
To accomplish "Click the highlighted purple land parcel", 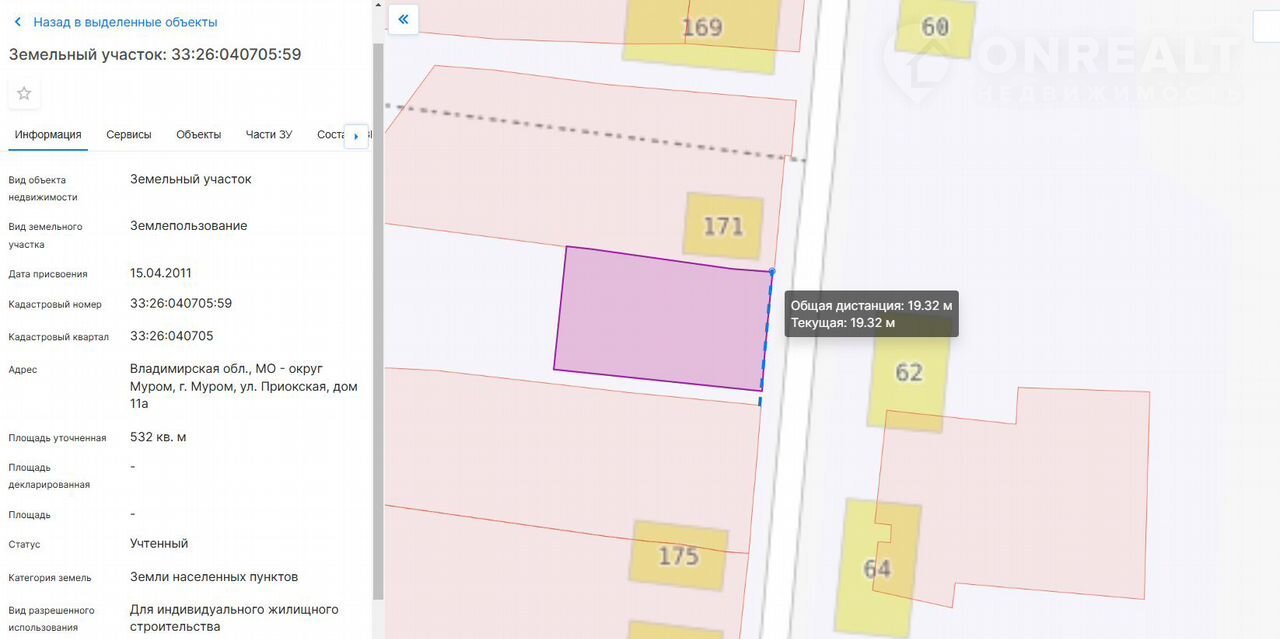I will tap(660, 318).
